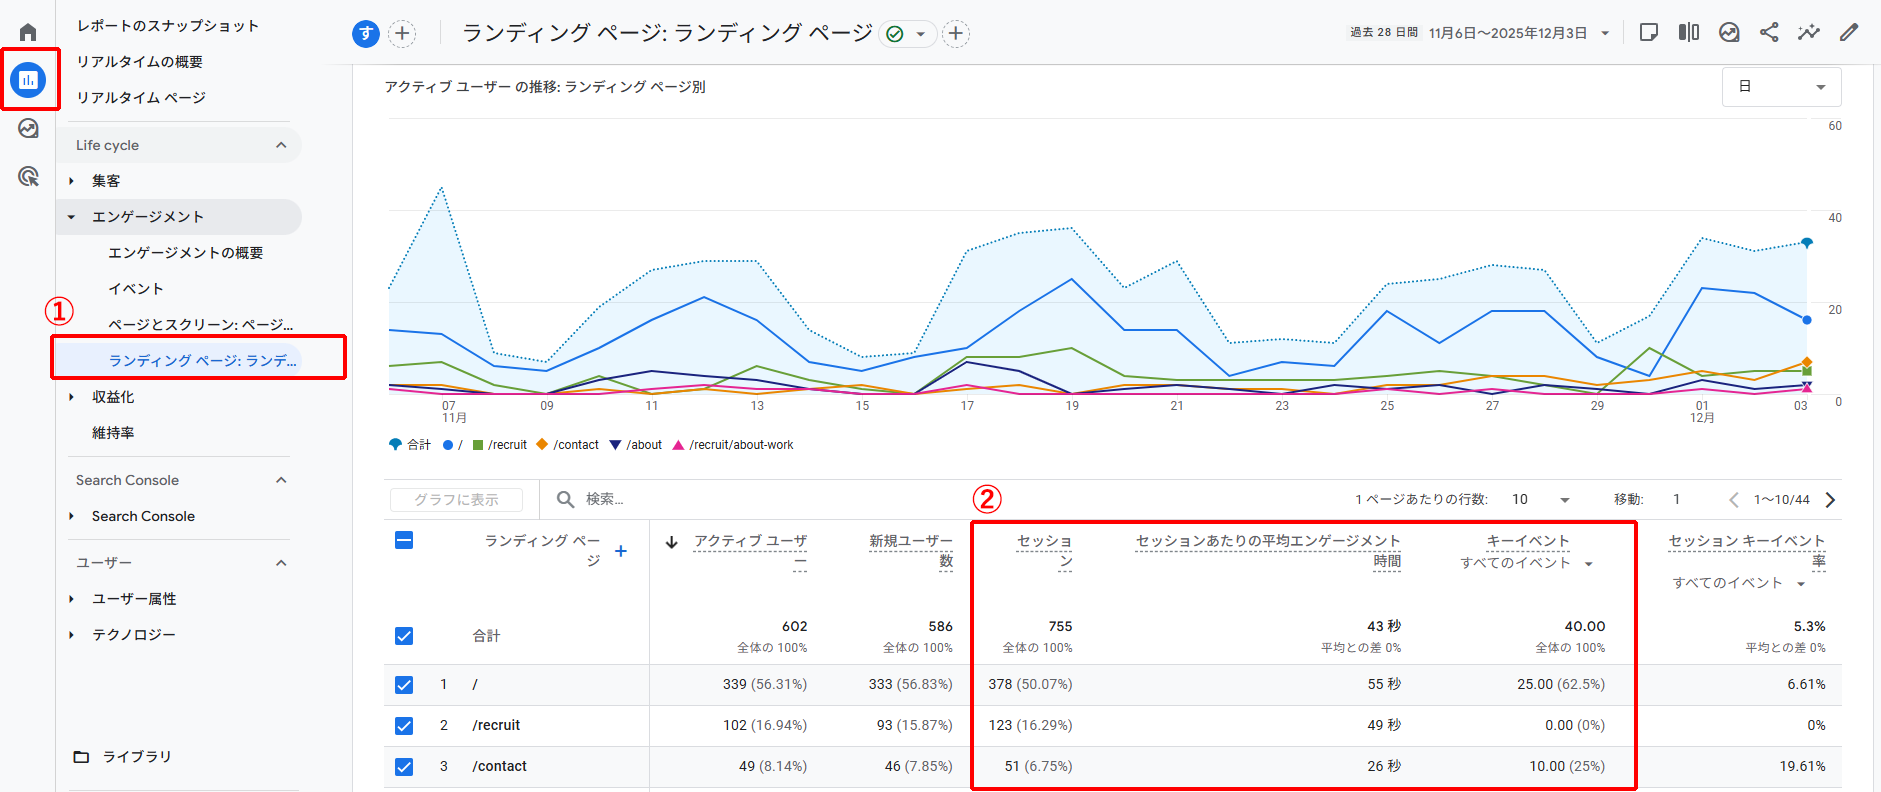The width and height of the screenshot is (1881, 792).
Task: Add filter with plus after report title
Action: pos(956,34)
